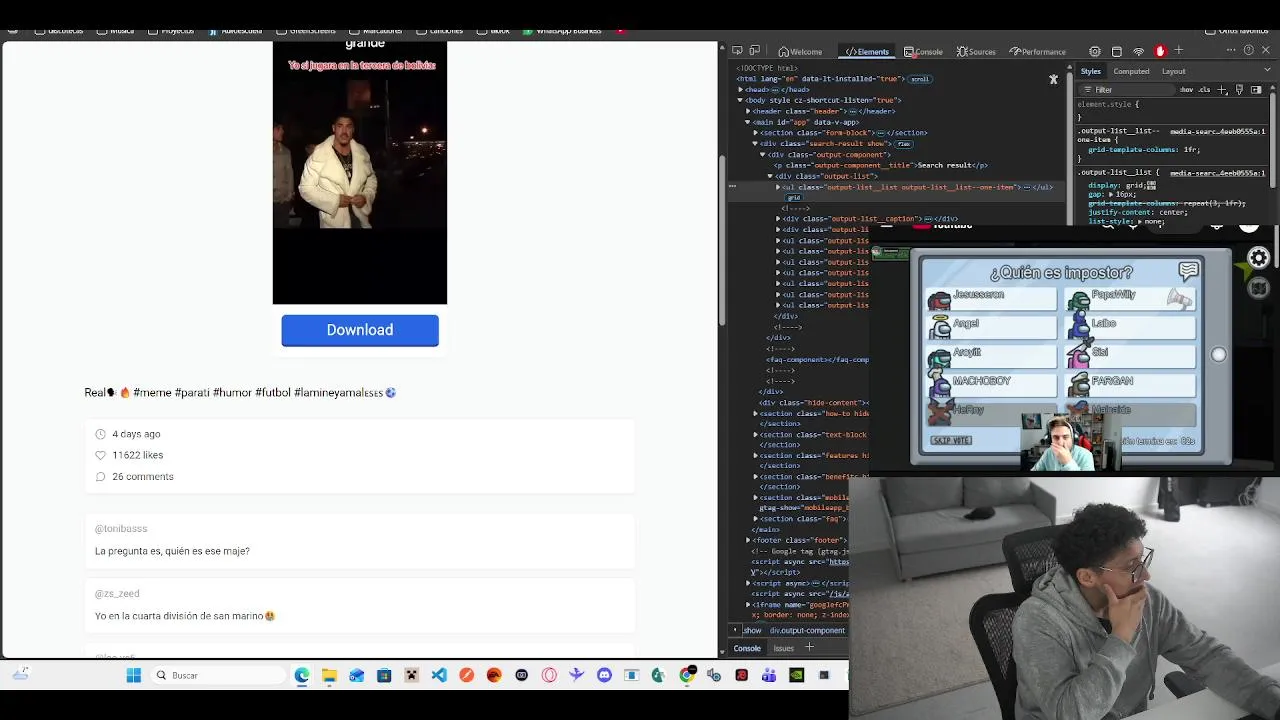Expand the header class="header" node
This screenshot has width=1280, height=720.
tap(747, 112)
